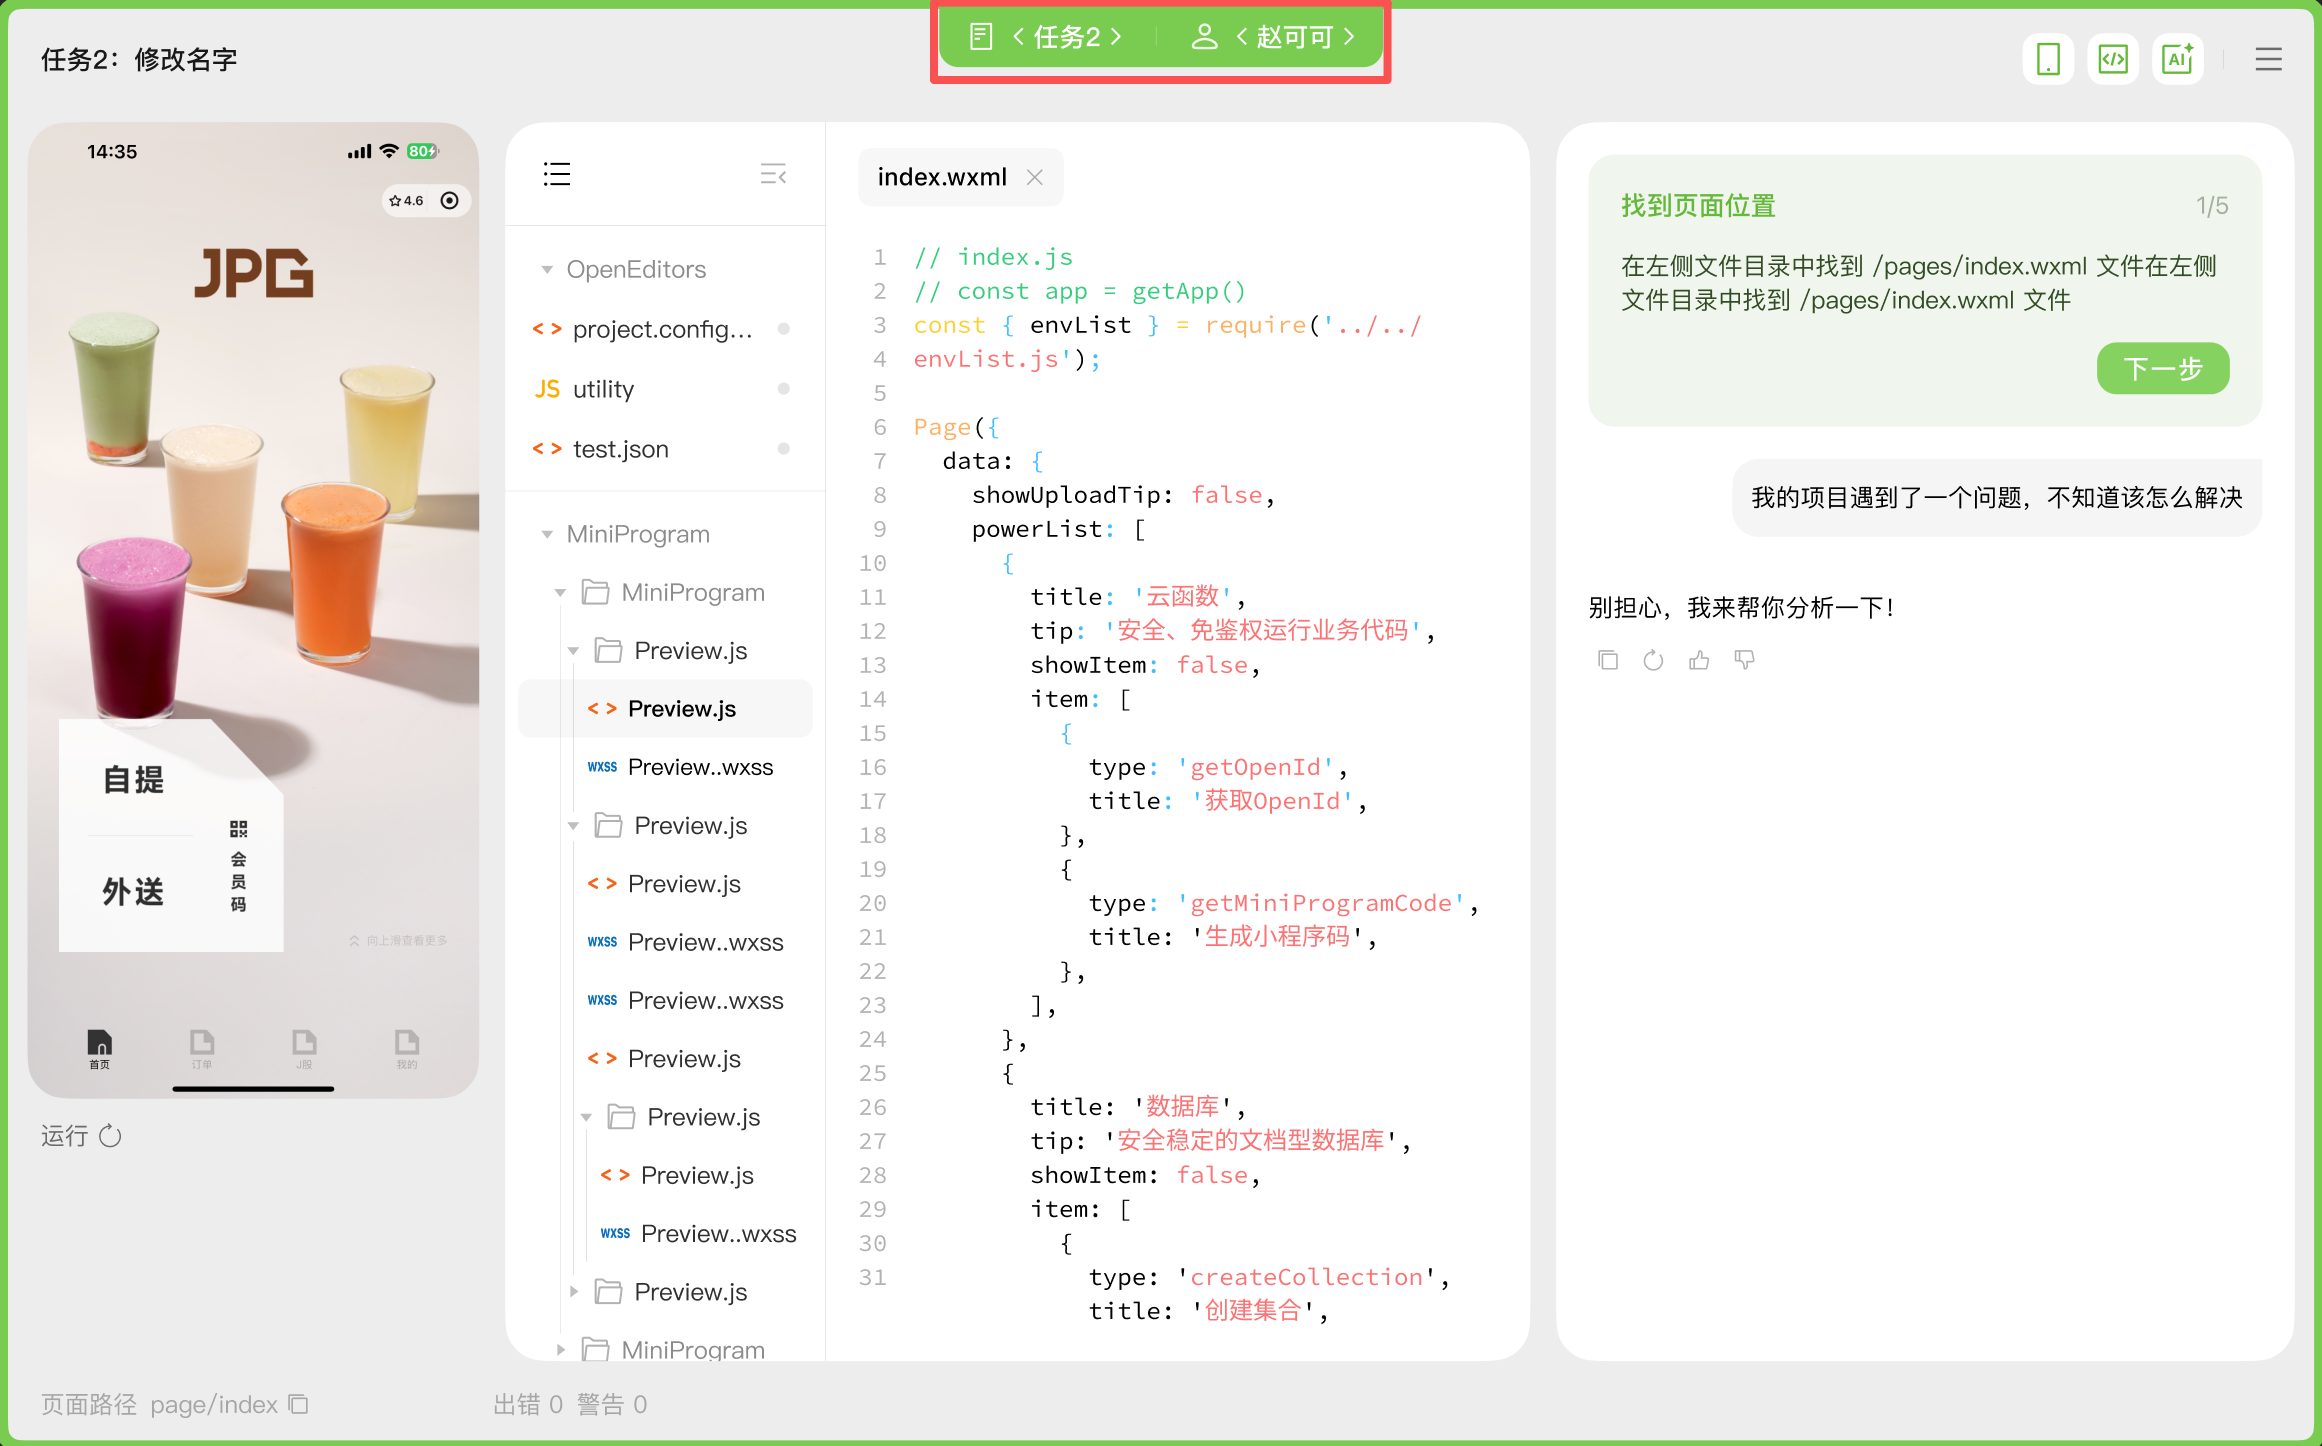Collapse the OpenEditors section
The width and height of the screenshot is (2322, 1446).
pos(547,270)
